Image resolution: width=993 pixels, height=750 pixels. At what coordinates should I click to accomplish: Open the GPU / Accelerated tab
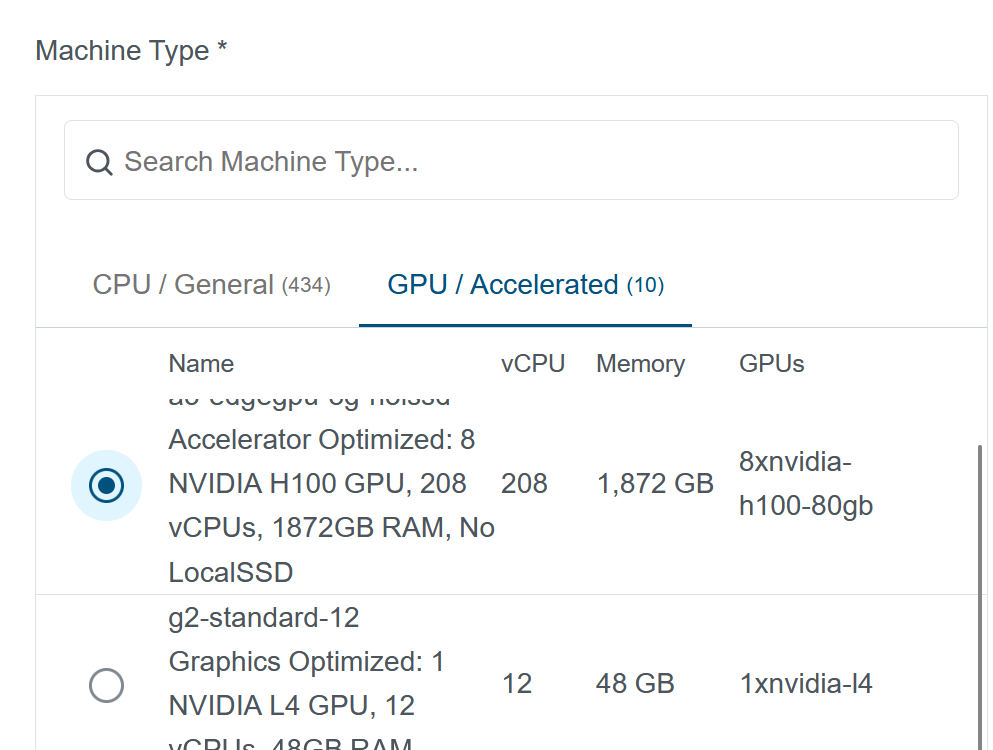(x=525, y=285)
